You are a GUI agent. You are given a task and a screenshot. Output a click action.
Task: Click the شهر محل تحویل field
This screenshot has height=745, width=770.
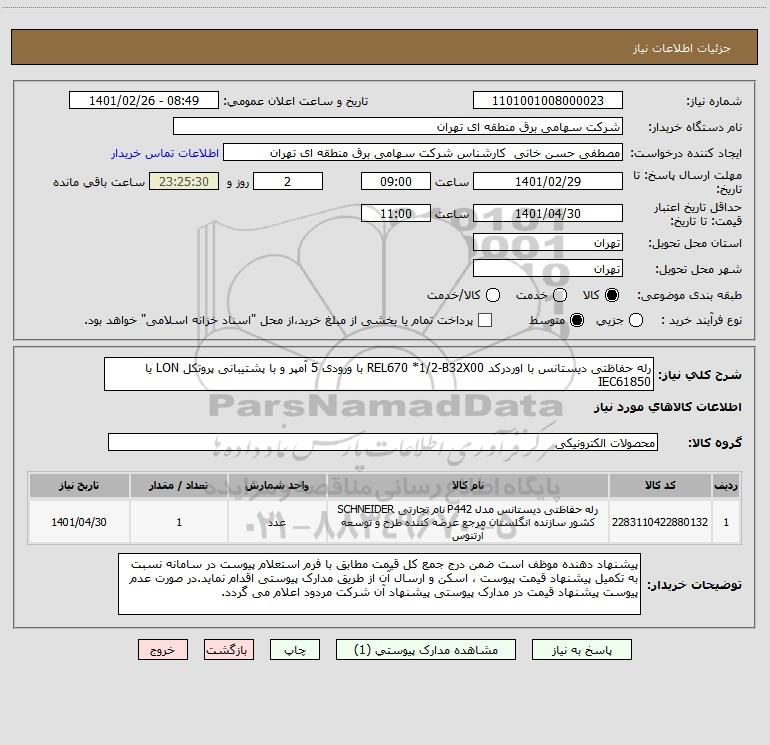tap(548, 269)
